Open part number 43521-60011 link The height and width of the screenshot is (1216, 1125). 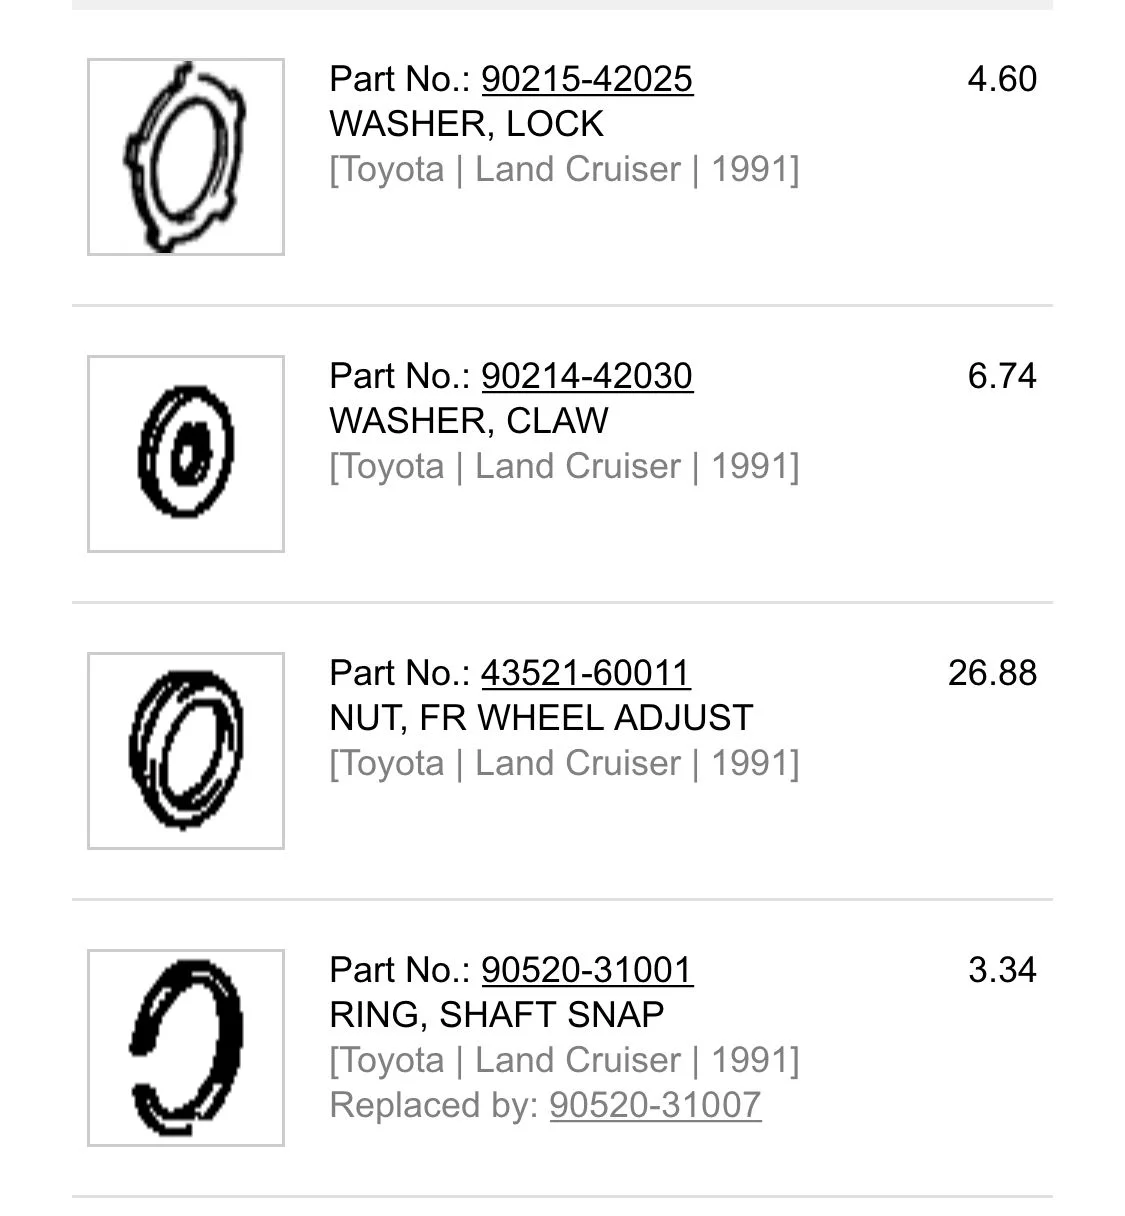585,673
